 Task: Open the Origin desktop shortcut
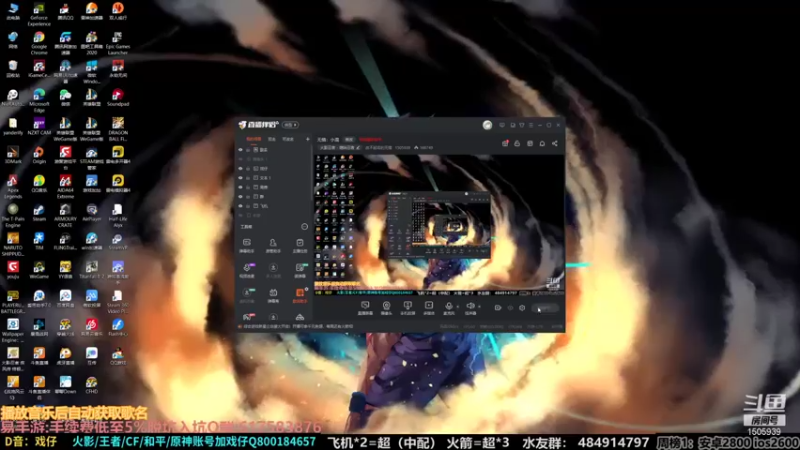click(x=39, y=155)
